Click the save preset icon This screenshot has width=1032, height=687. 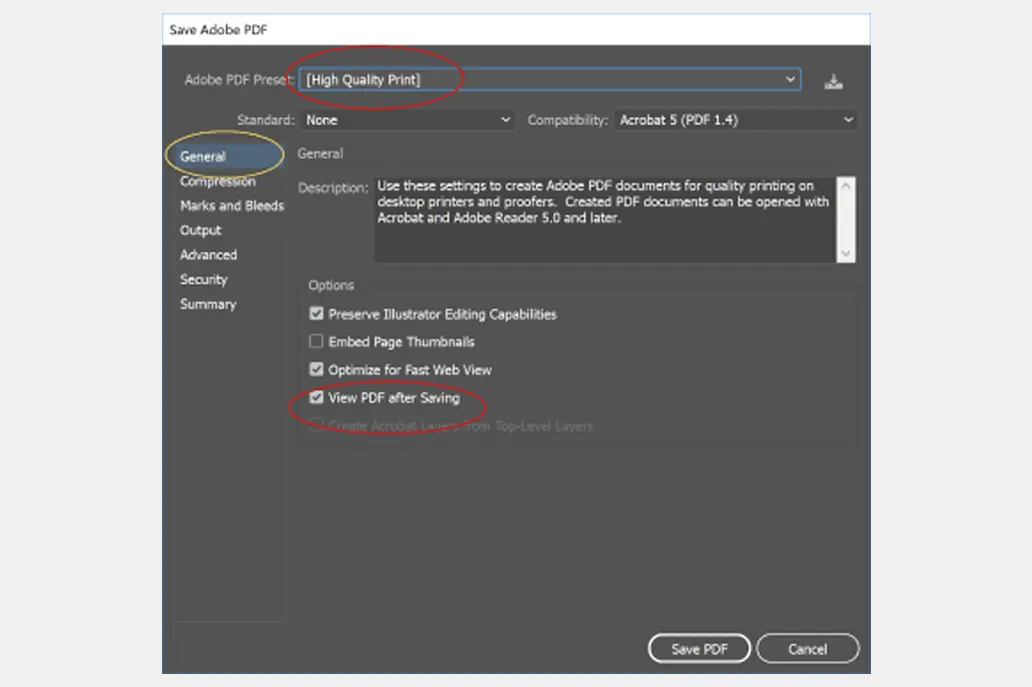[833, 82]
